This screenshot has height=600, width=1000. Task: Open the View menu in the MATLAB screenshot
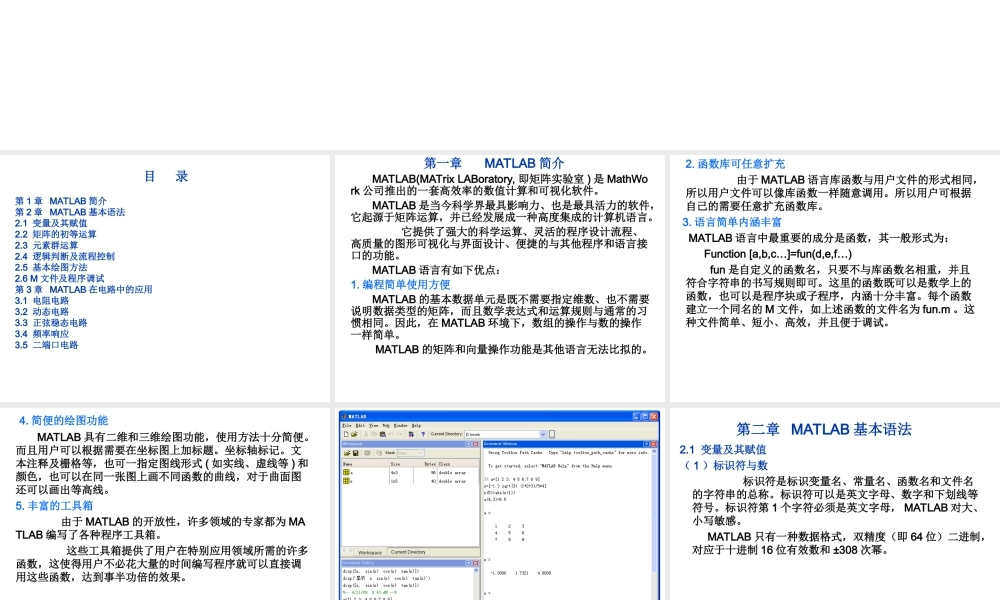coord(374,425)
